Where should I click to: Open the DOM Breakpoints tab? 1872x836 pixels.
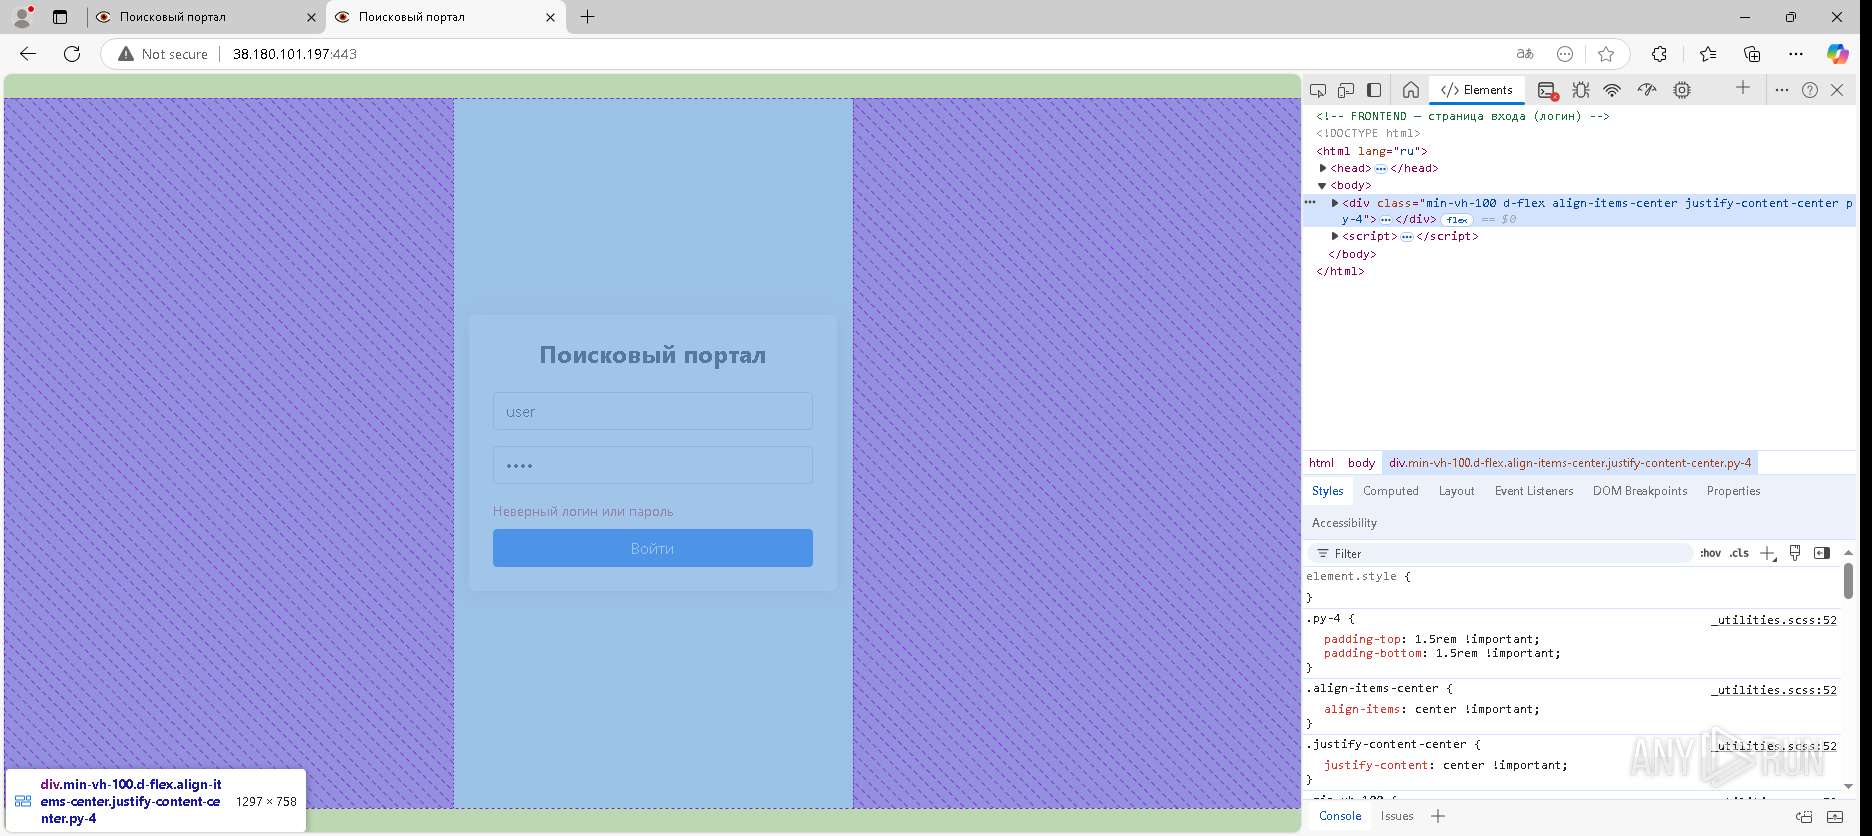1640,491
